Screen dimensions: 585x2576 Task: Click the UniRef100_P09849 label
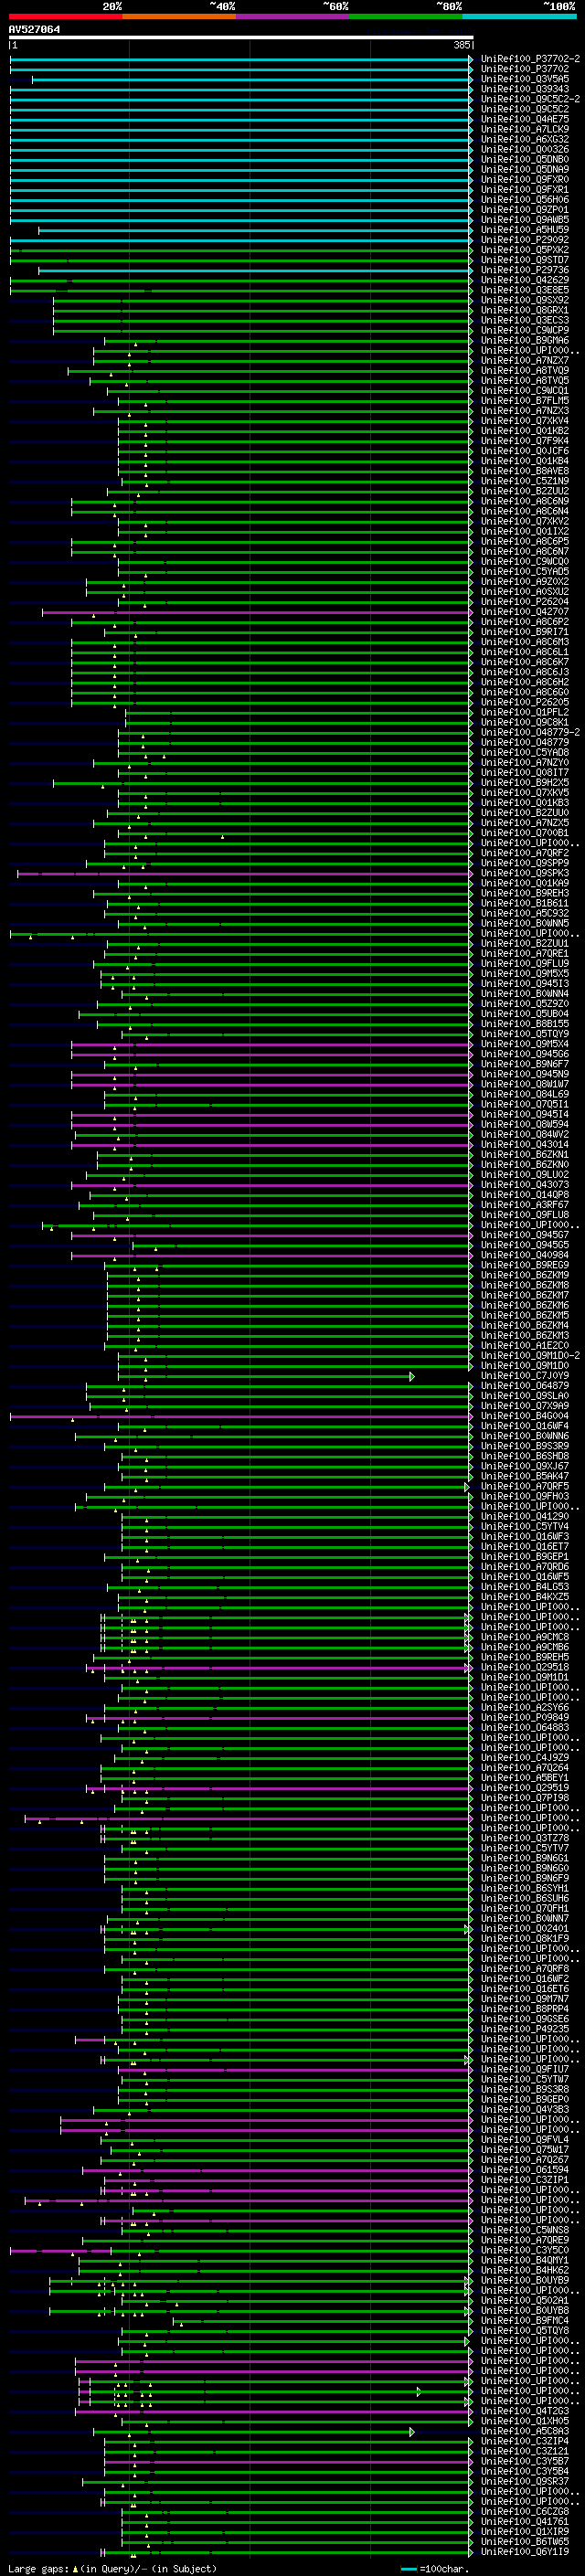[525, 1717]
